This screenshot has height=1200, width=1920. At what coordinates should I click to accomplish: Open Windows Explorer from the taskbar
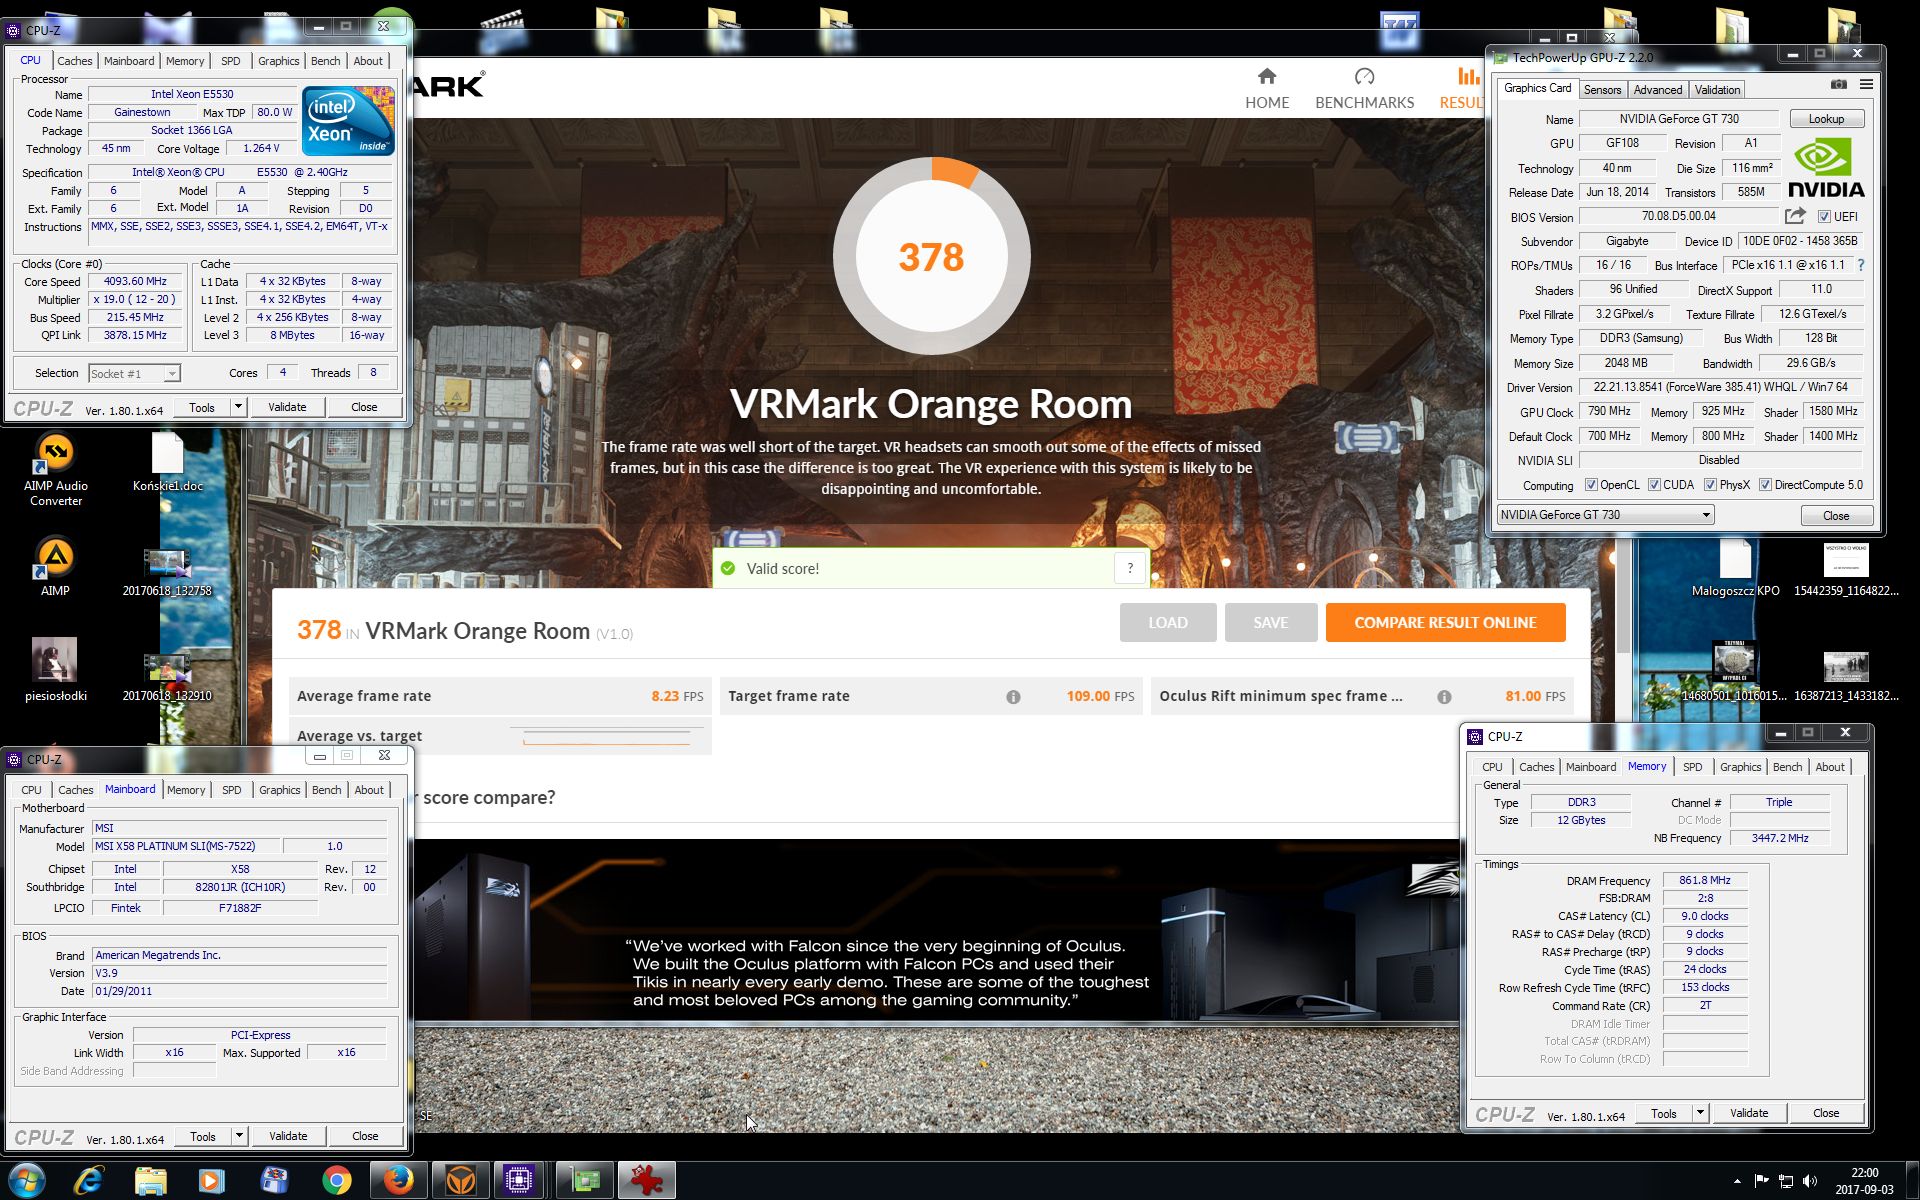click(151, 1181)
